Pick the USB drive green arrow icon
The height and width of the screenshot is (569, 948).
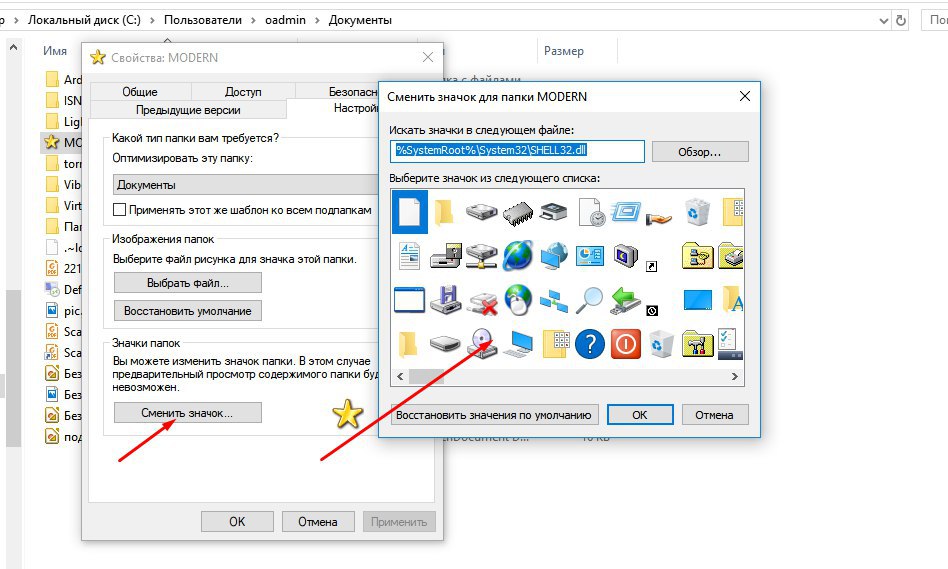pos(625,300)
